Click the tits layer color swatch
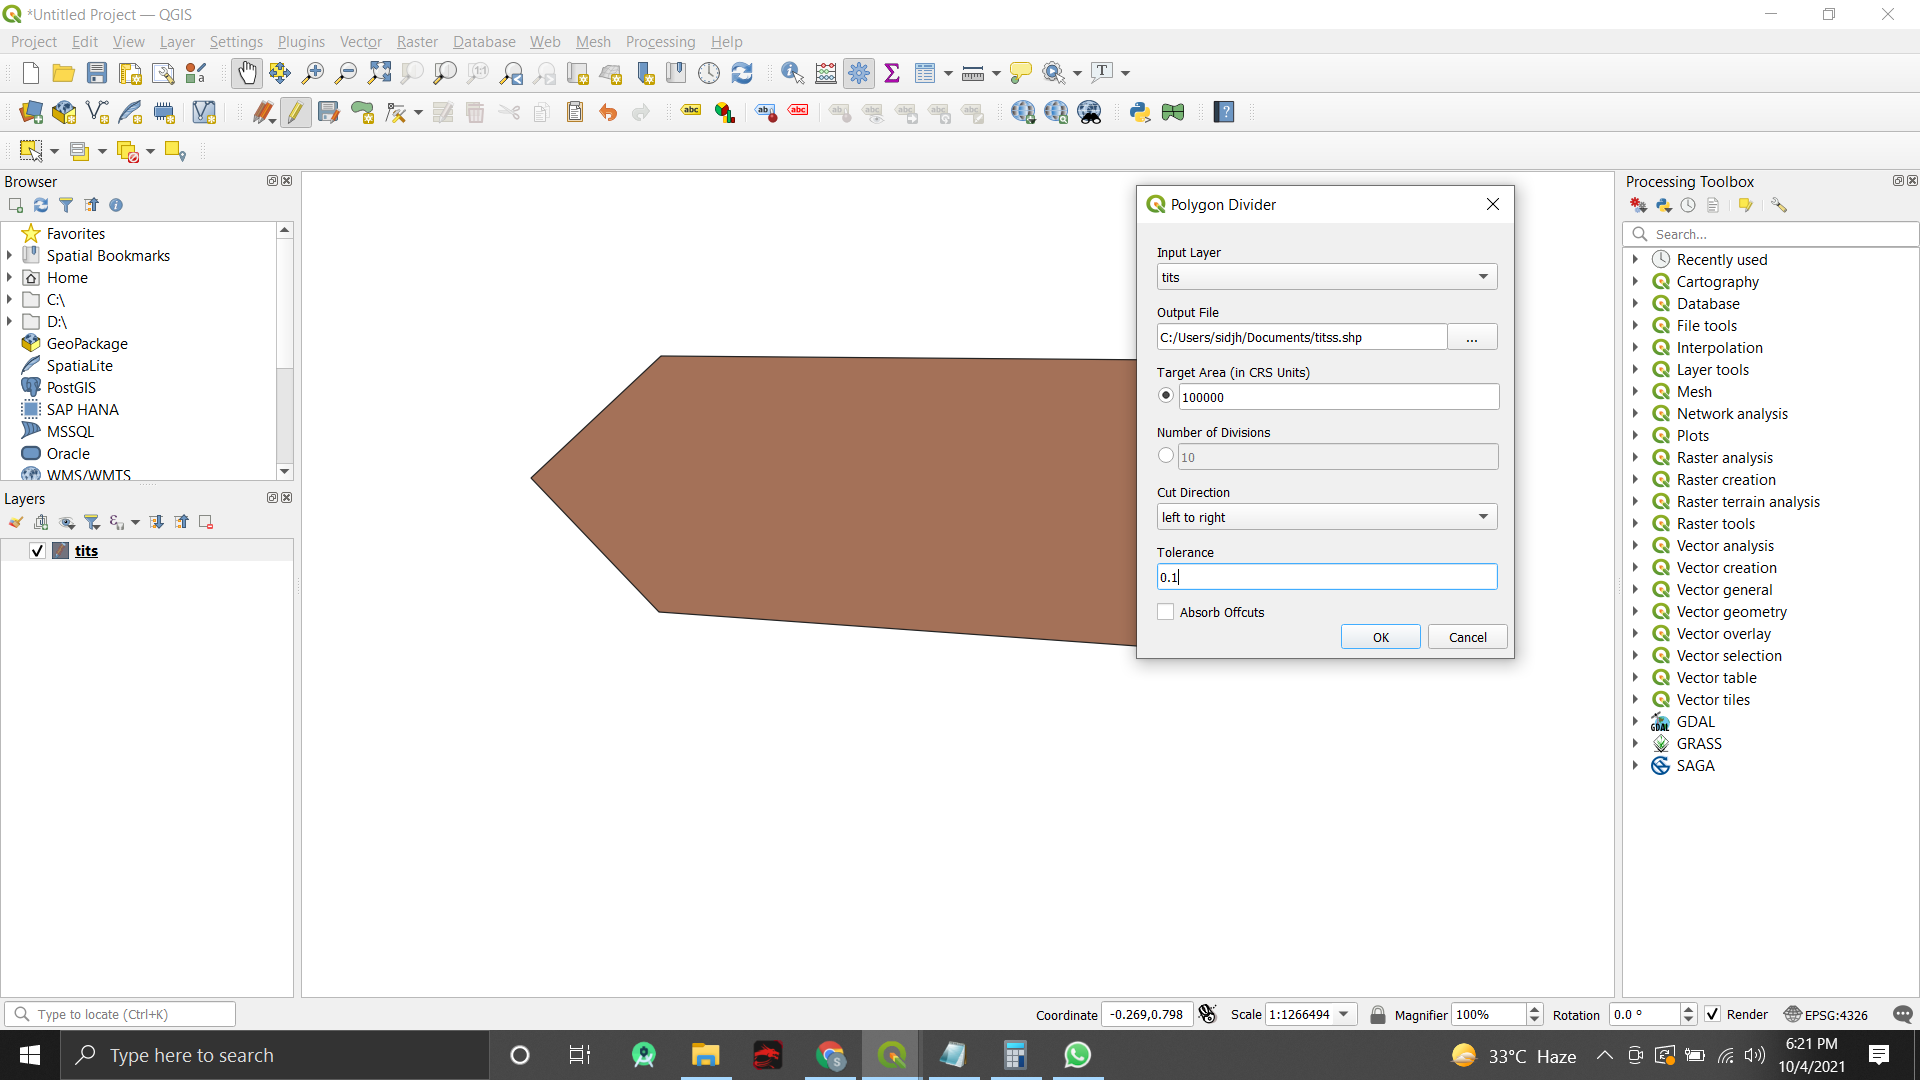 [61, 551]
